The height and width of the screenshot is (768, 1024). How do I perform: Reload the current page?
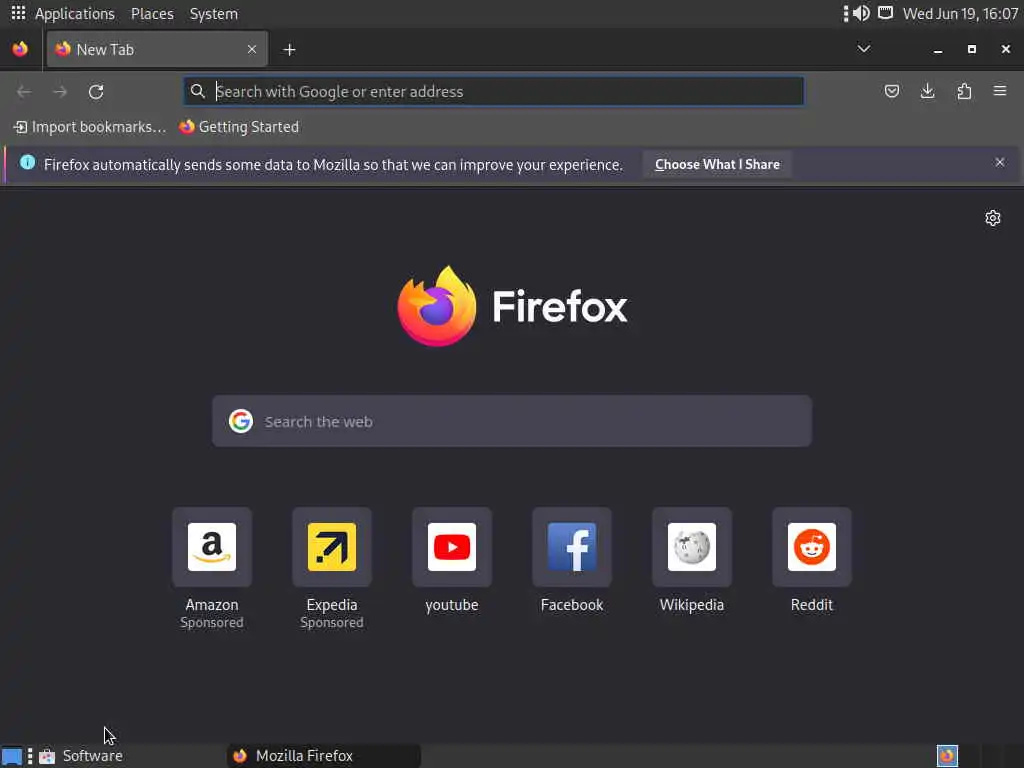point(96,91)
